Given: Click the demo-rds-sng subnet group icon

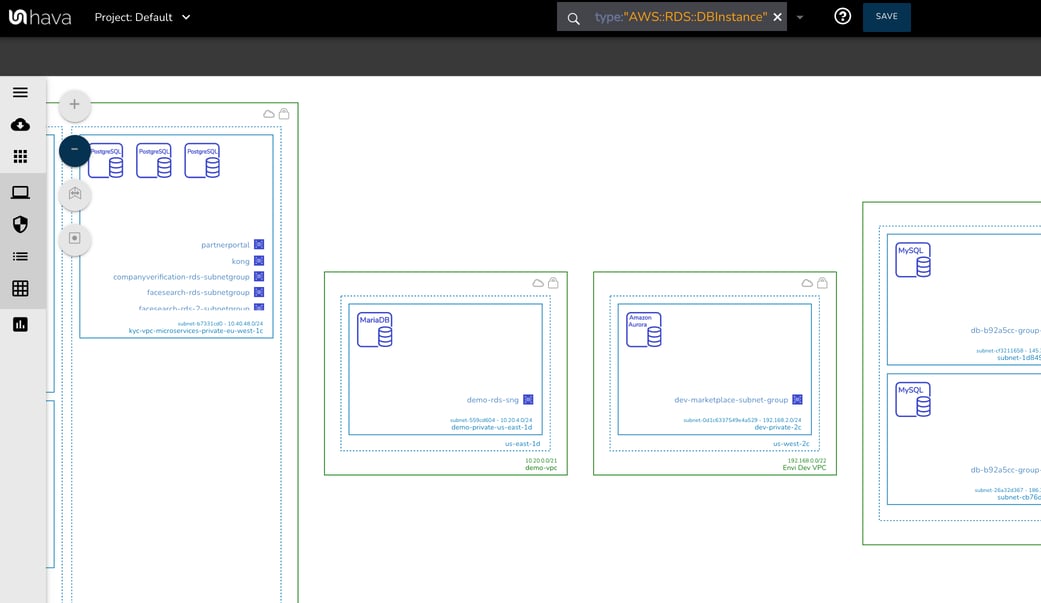Looking at the screenshot, I should pos(528,399).
